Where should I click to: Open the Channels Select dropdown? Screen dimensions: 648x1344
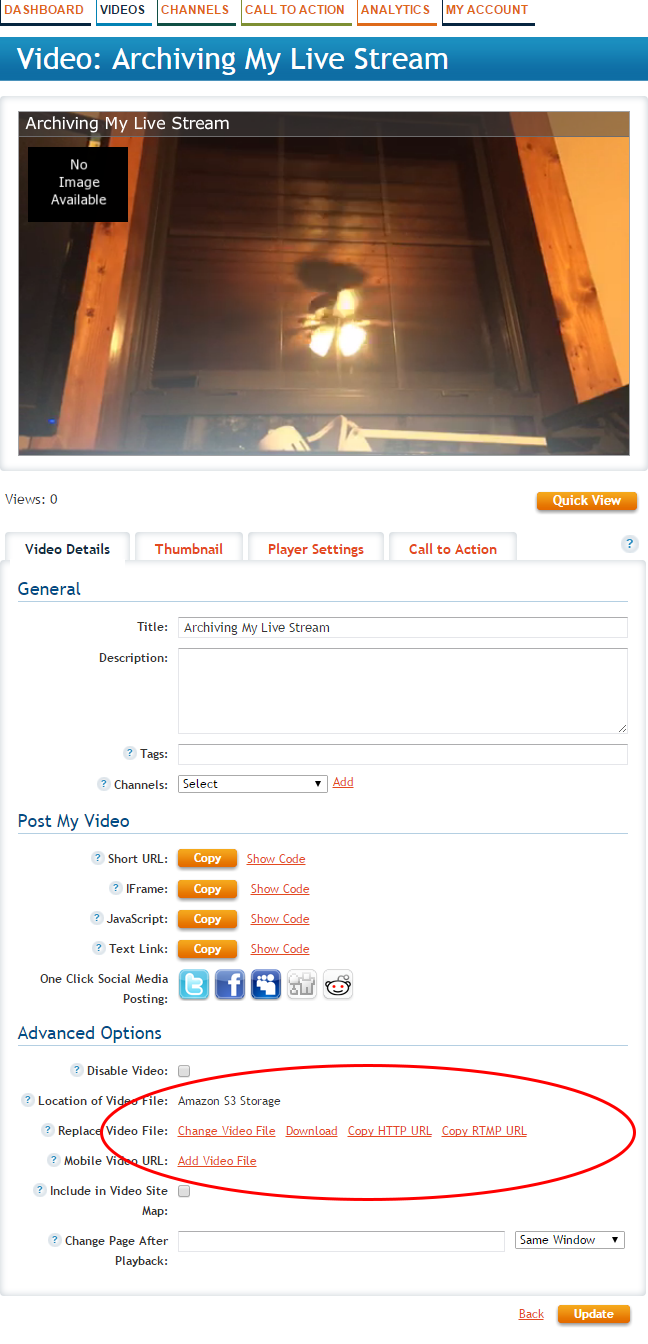[x=252, y=784]
